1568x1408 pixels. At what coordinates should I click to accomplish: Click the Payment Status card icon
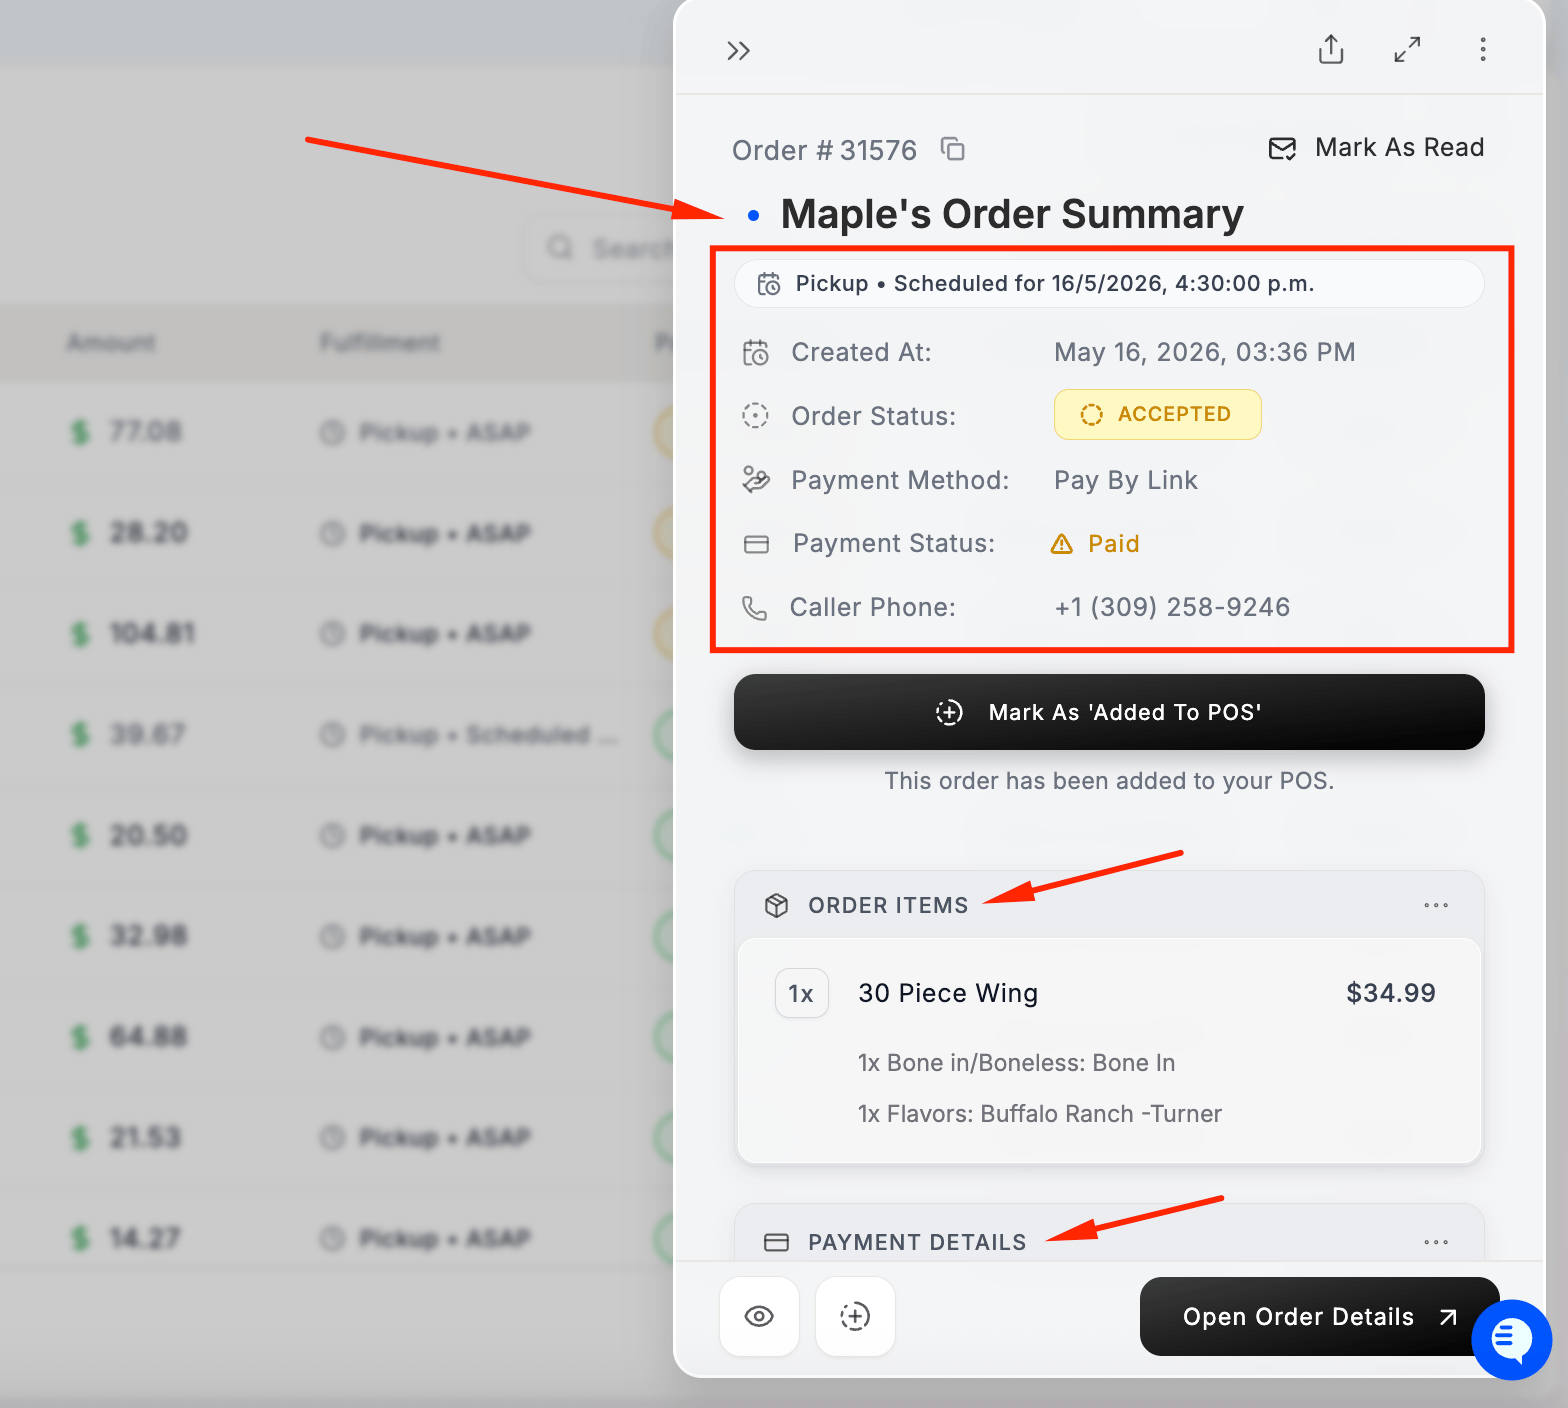coord(757,544)
